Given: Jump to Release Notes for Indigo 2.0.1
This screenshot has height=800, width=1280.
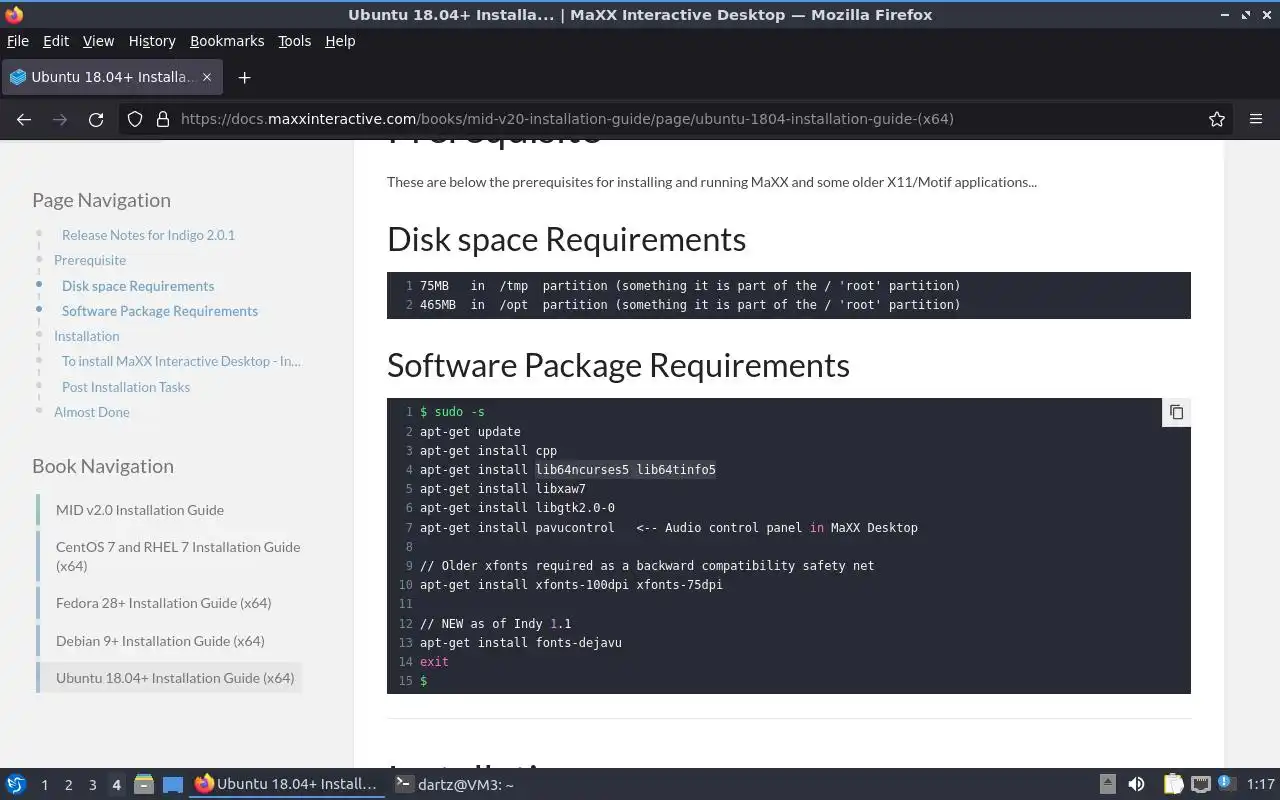Looking at the screenshot, I should coord(148,235).
